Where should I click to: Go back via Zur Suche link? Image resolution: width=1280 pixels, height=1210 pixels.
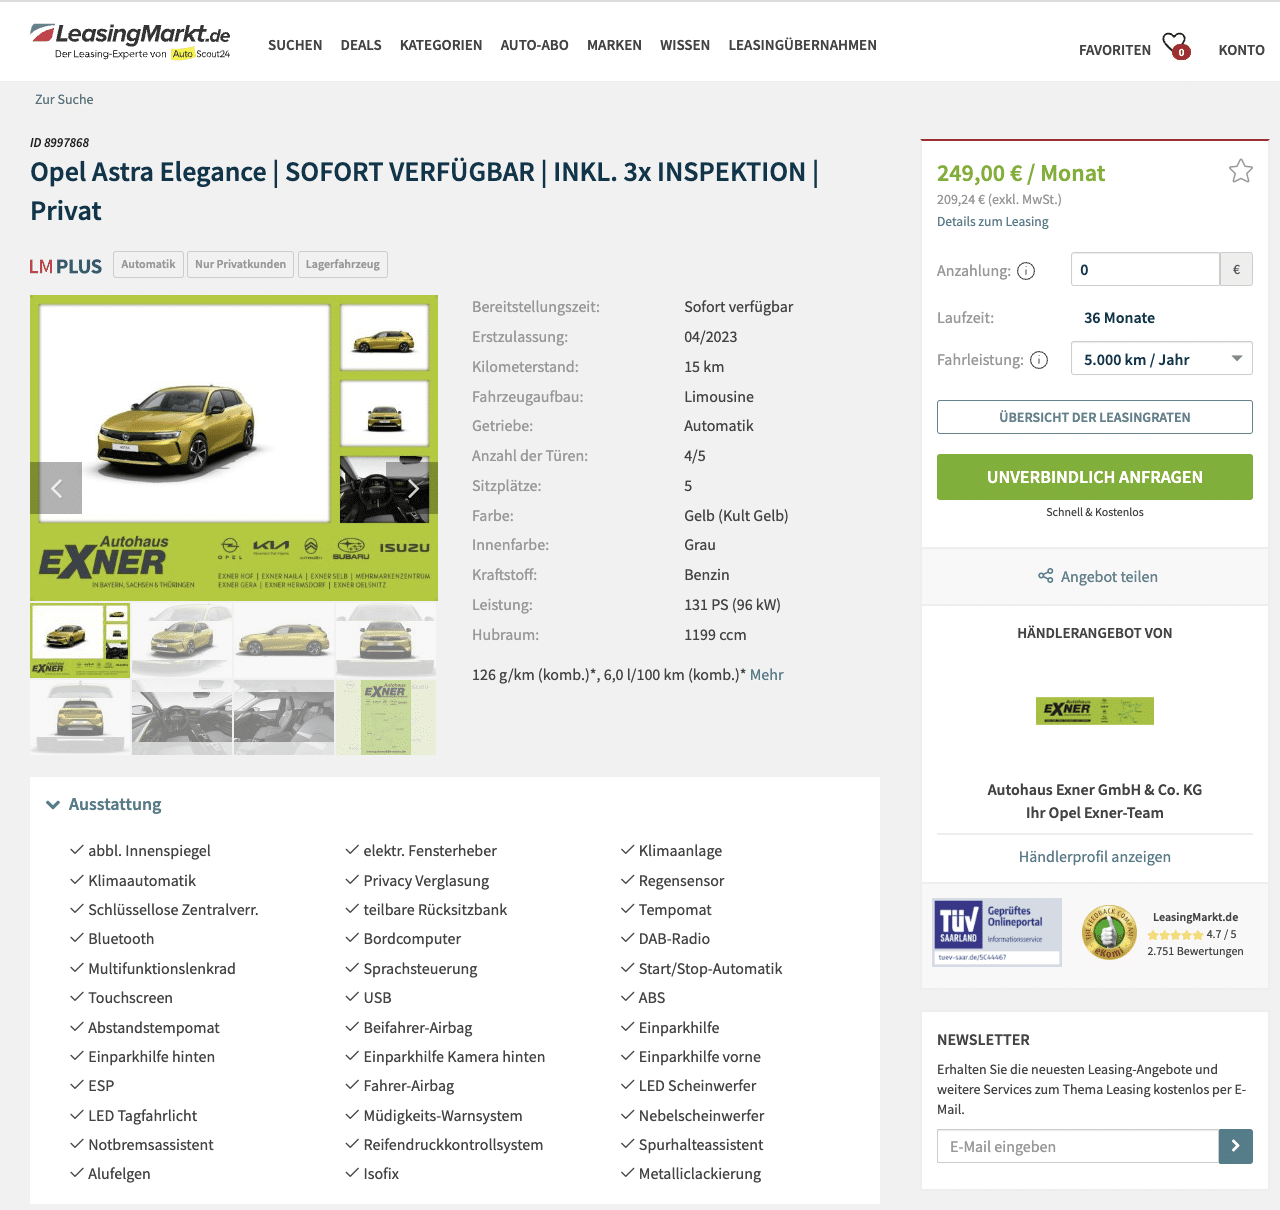tap(64, 99)
